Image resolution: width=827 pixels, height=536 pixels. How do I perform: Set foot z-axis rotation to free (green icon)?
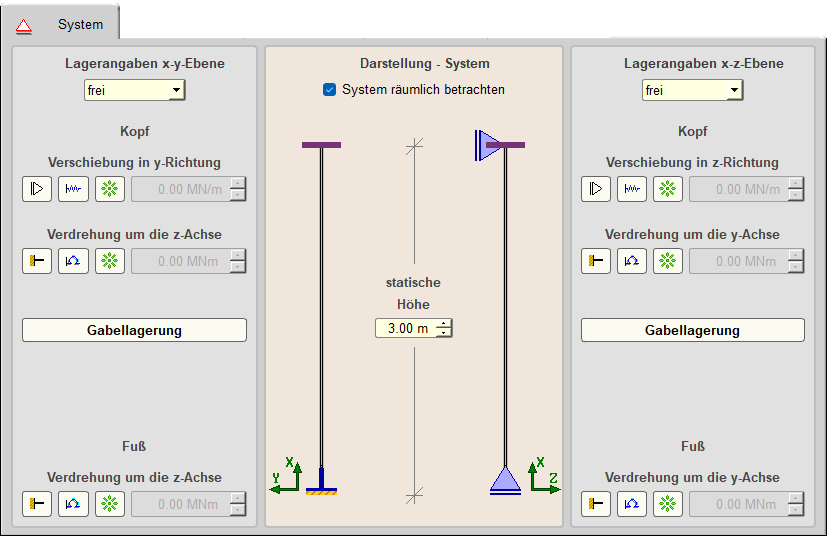click(110, 504)
